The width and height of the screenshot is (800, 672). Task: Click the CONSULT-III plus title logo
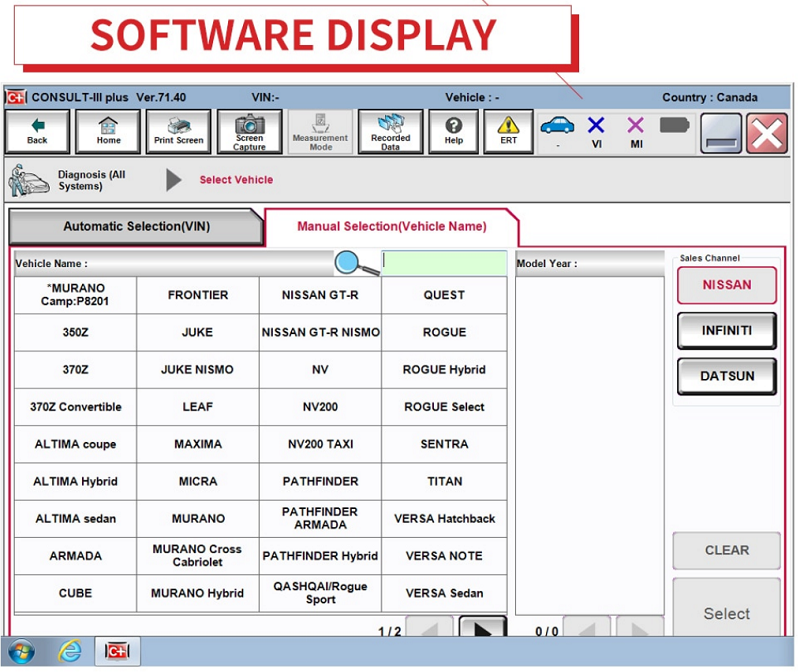click(16, 97)
